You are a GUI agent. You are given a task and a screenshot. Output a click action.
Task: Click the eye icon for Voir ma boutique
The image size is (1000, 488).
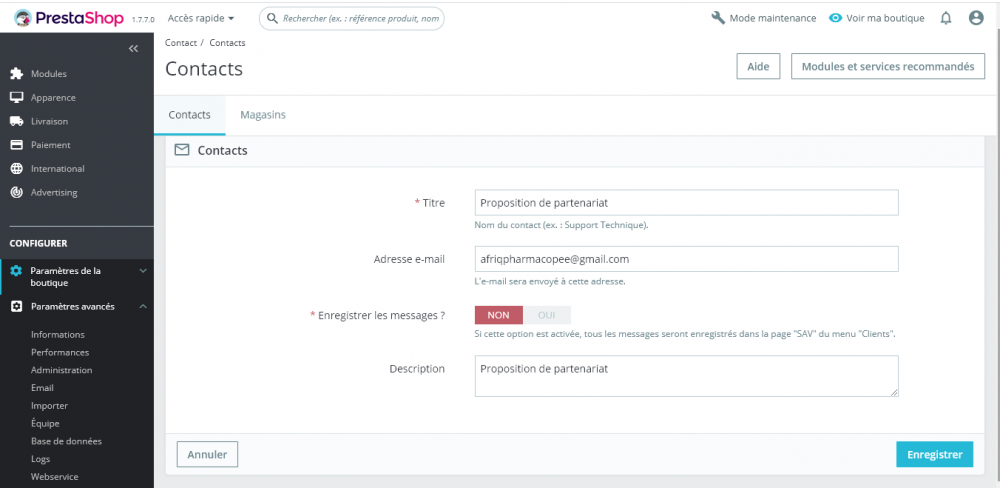point(835,18)
